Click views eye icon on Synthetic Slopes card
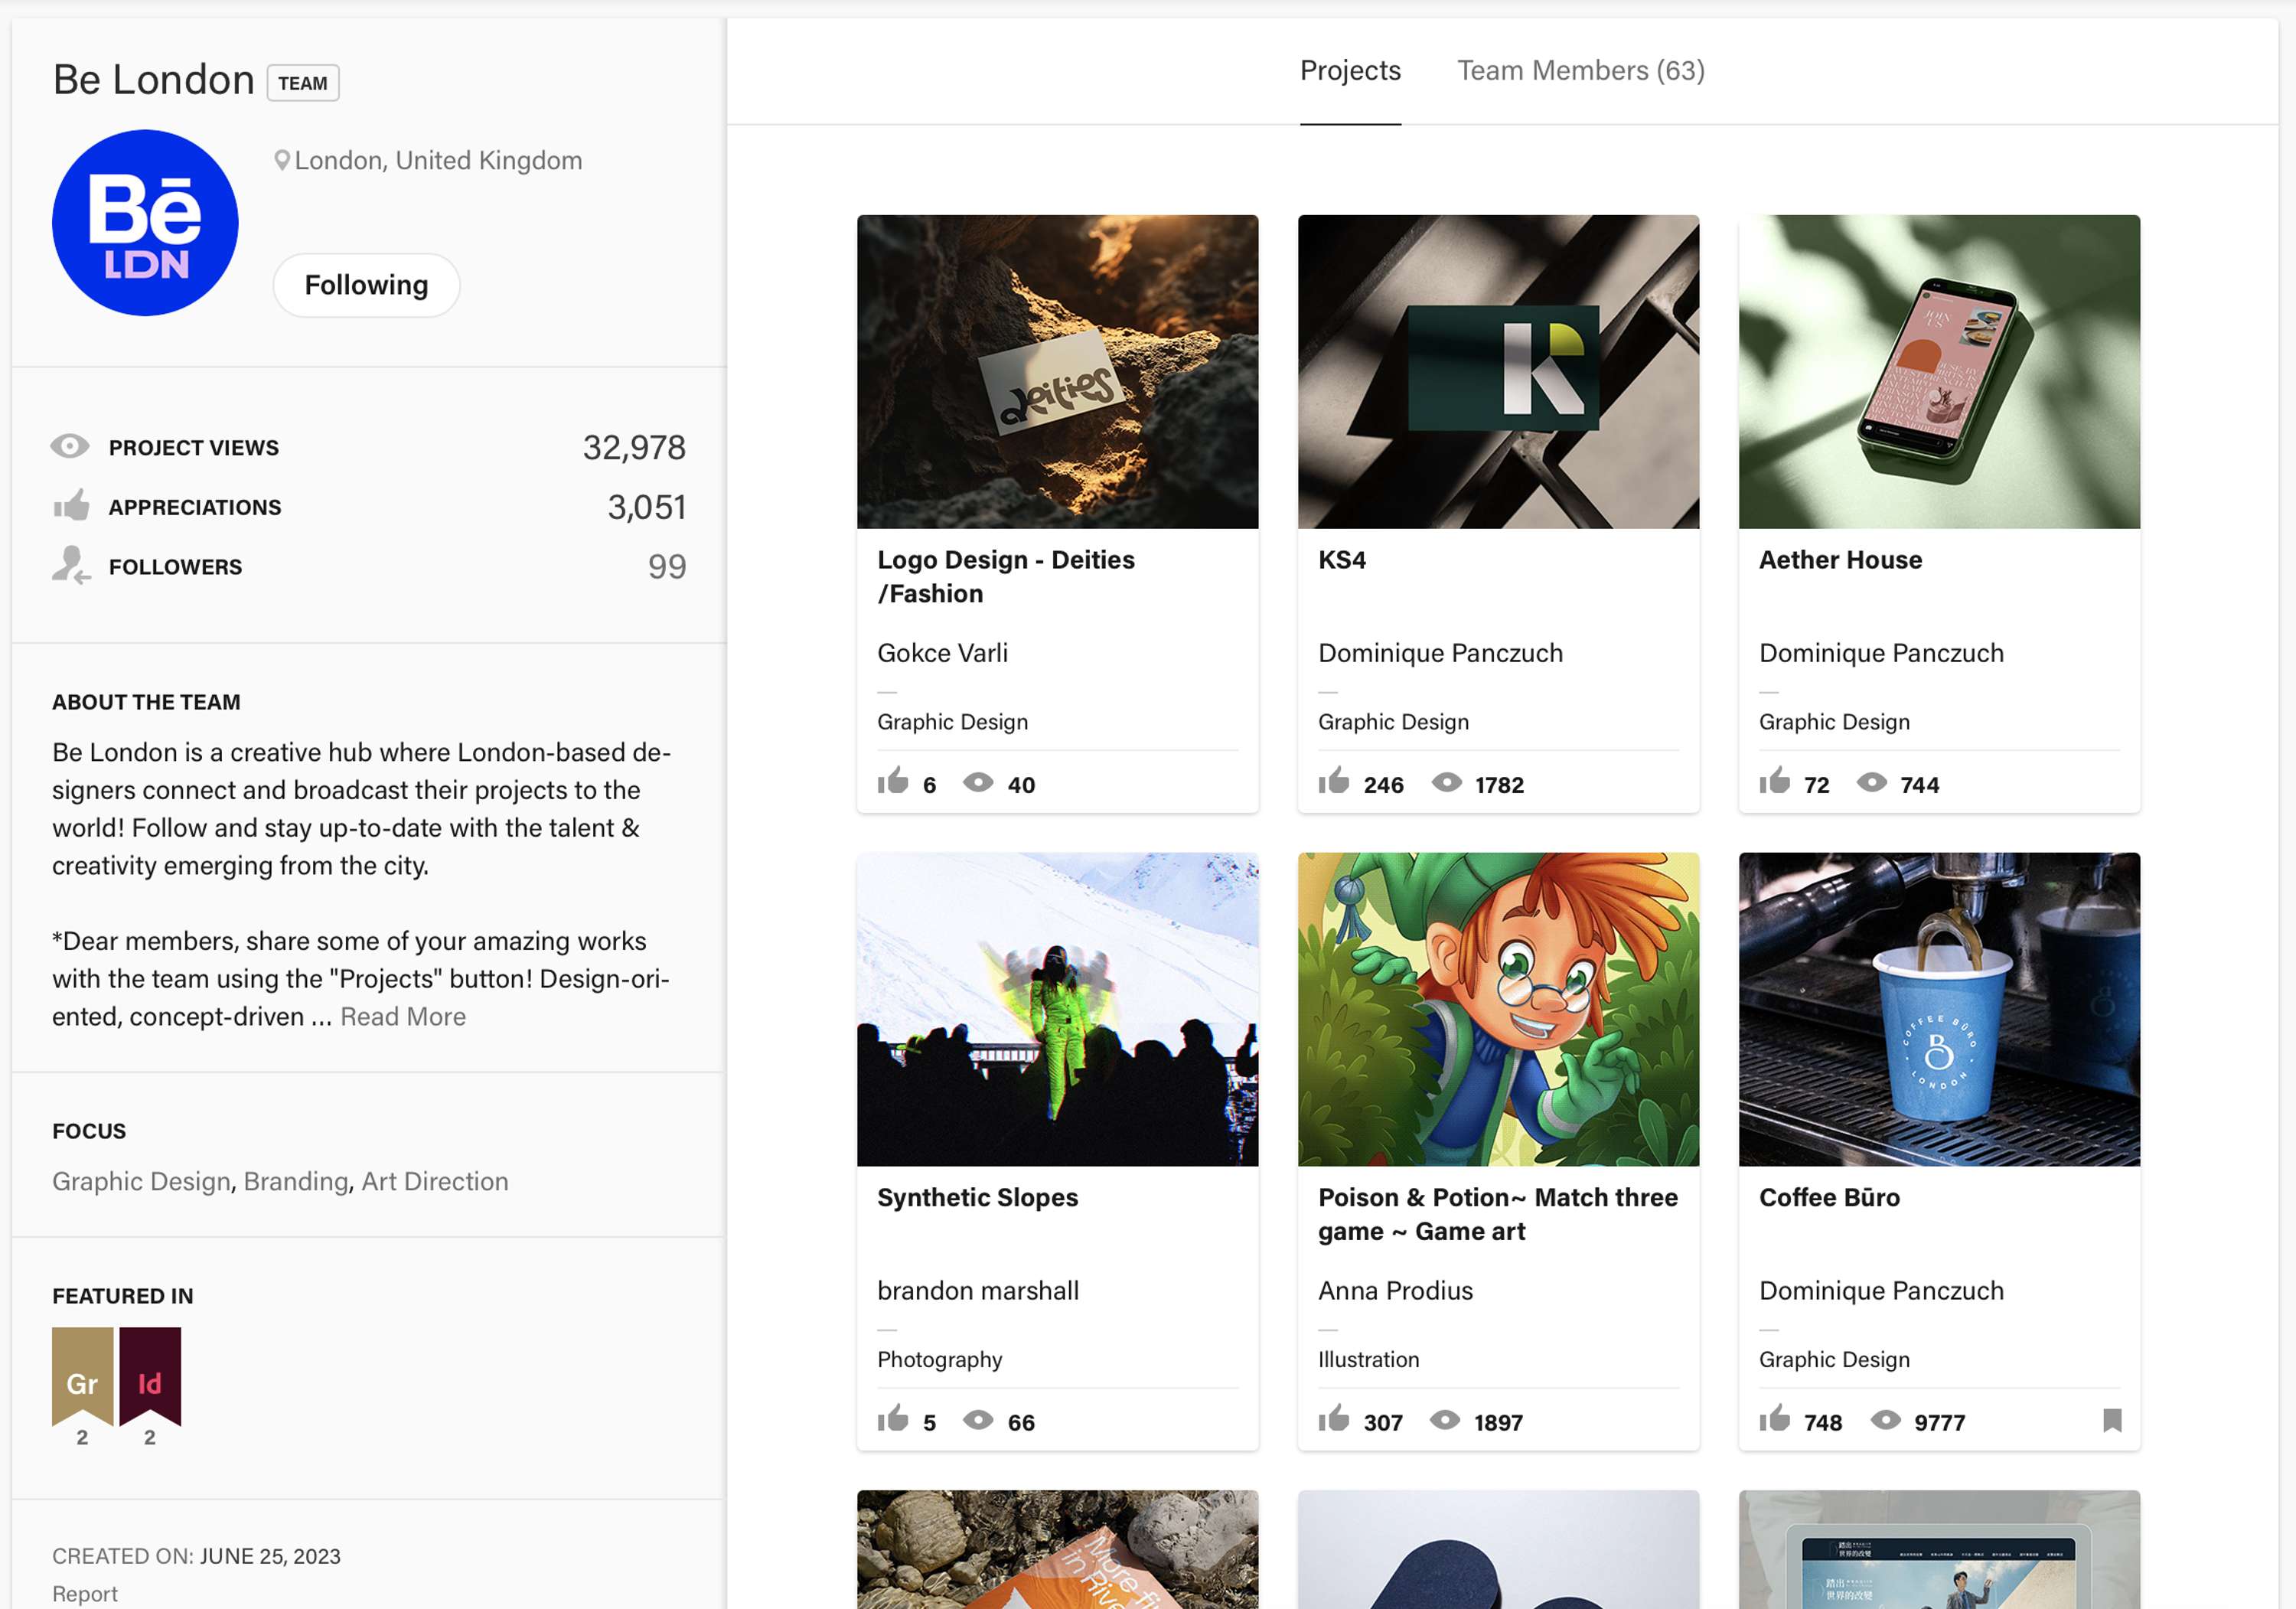 coord(978,1420)
